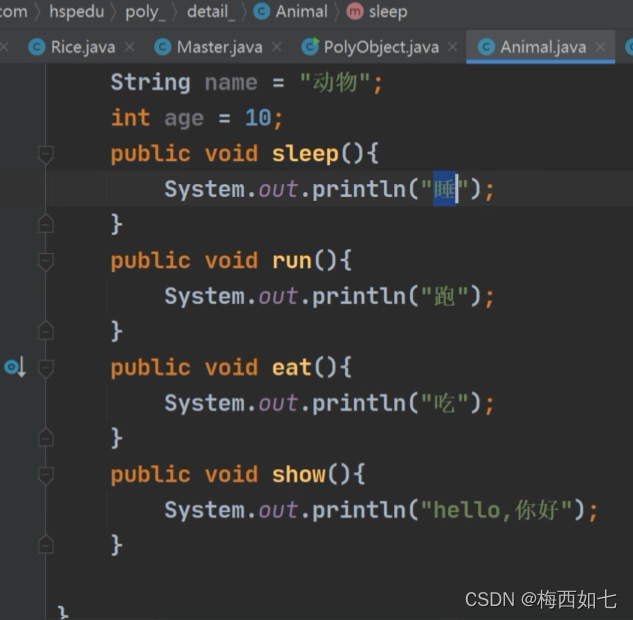
Task: Open poly_ in the breadcrumb path
Action: pos(145,12)
